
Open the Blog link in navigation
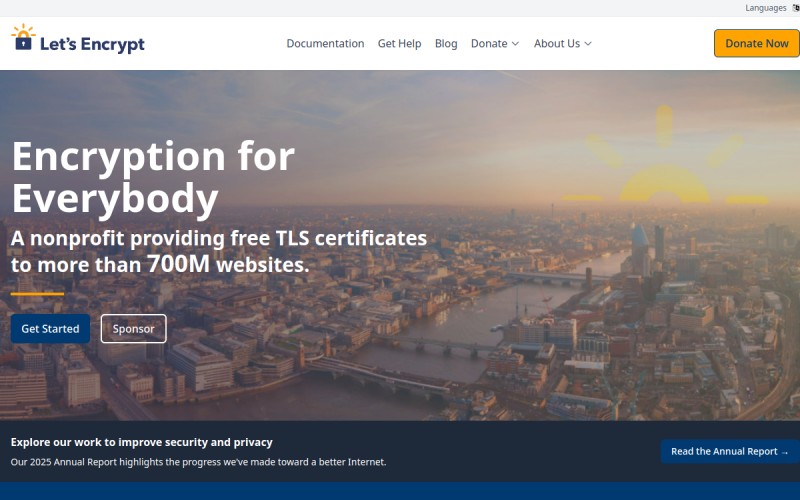click(x=446, y=43)
